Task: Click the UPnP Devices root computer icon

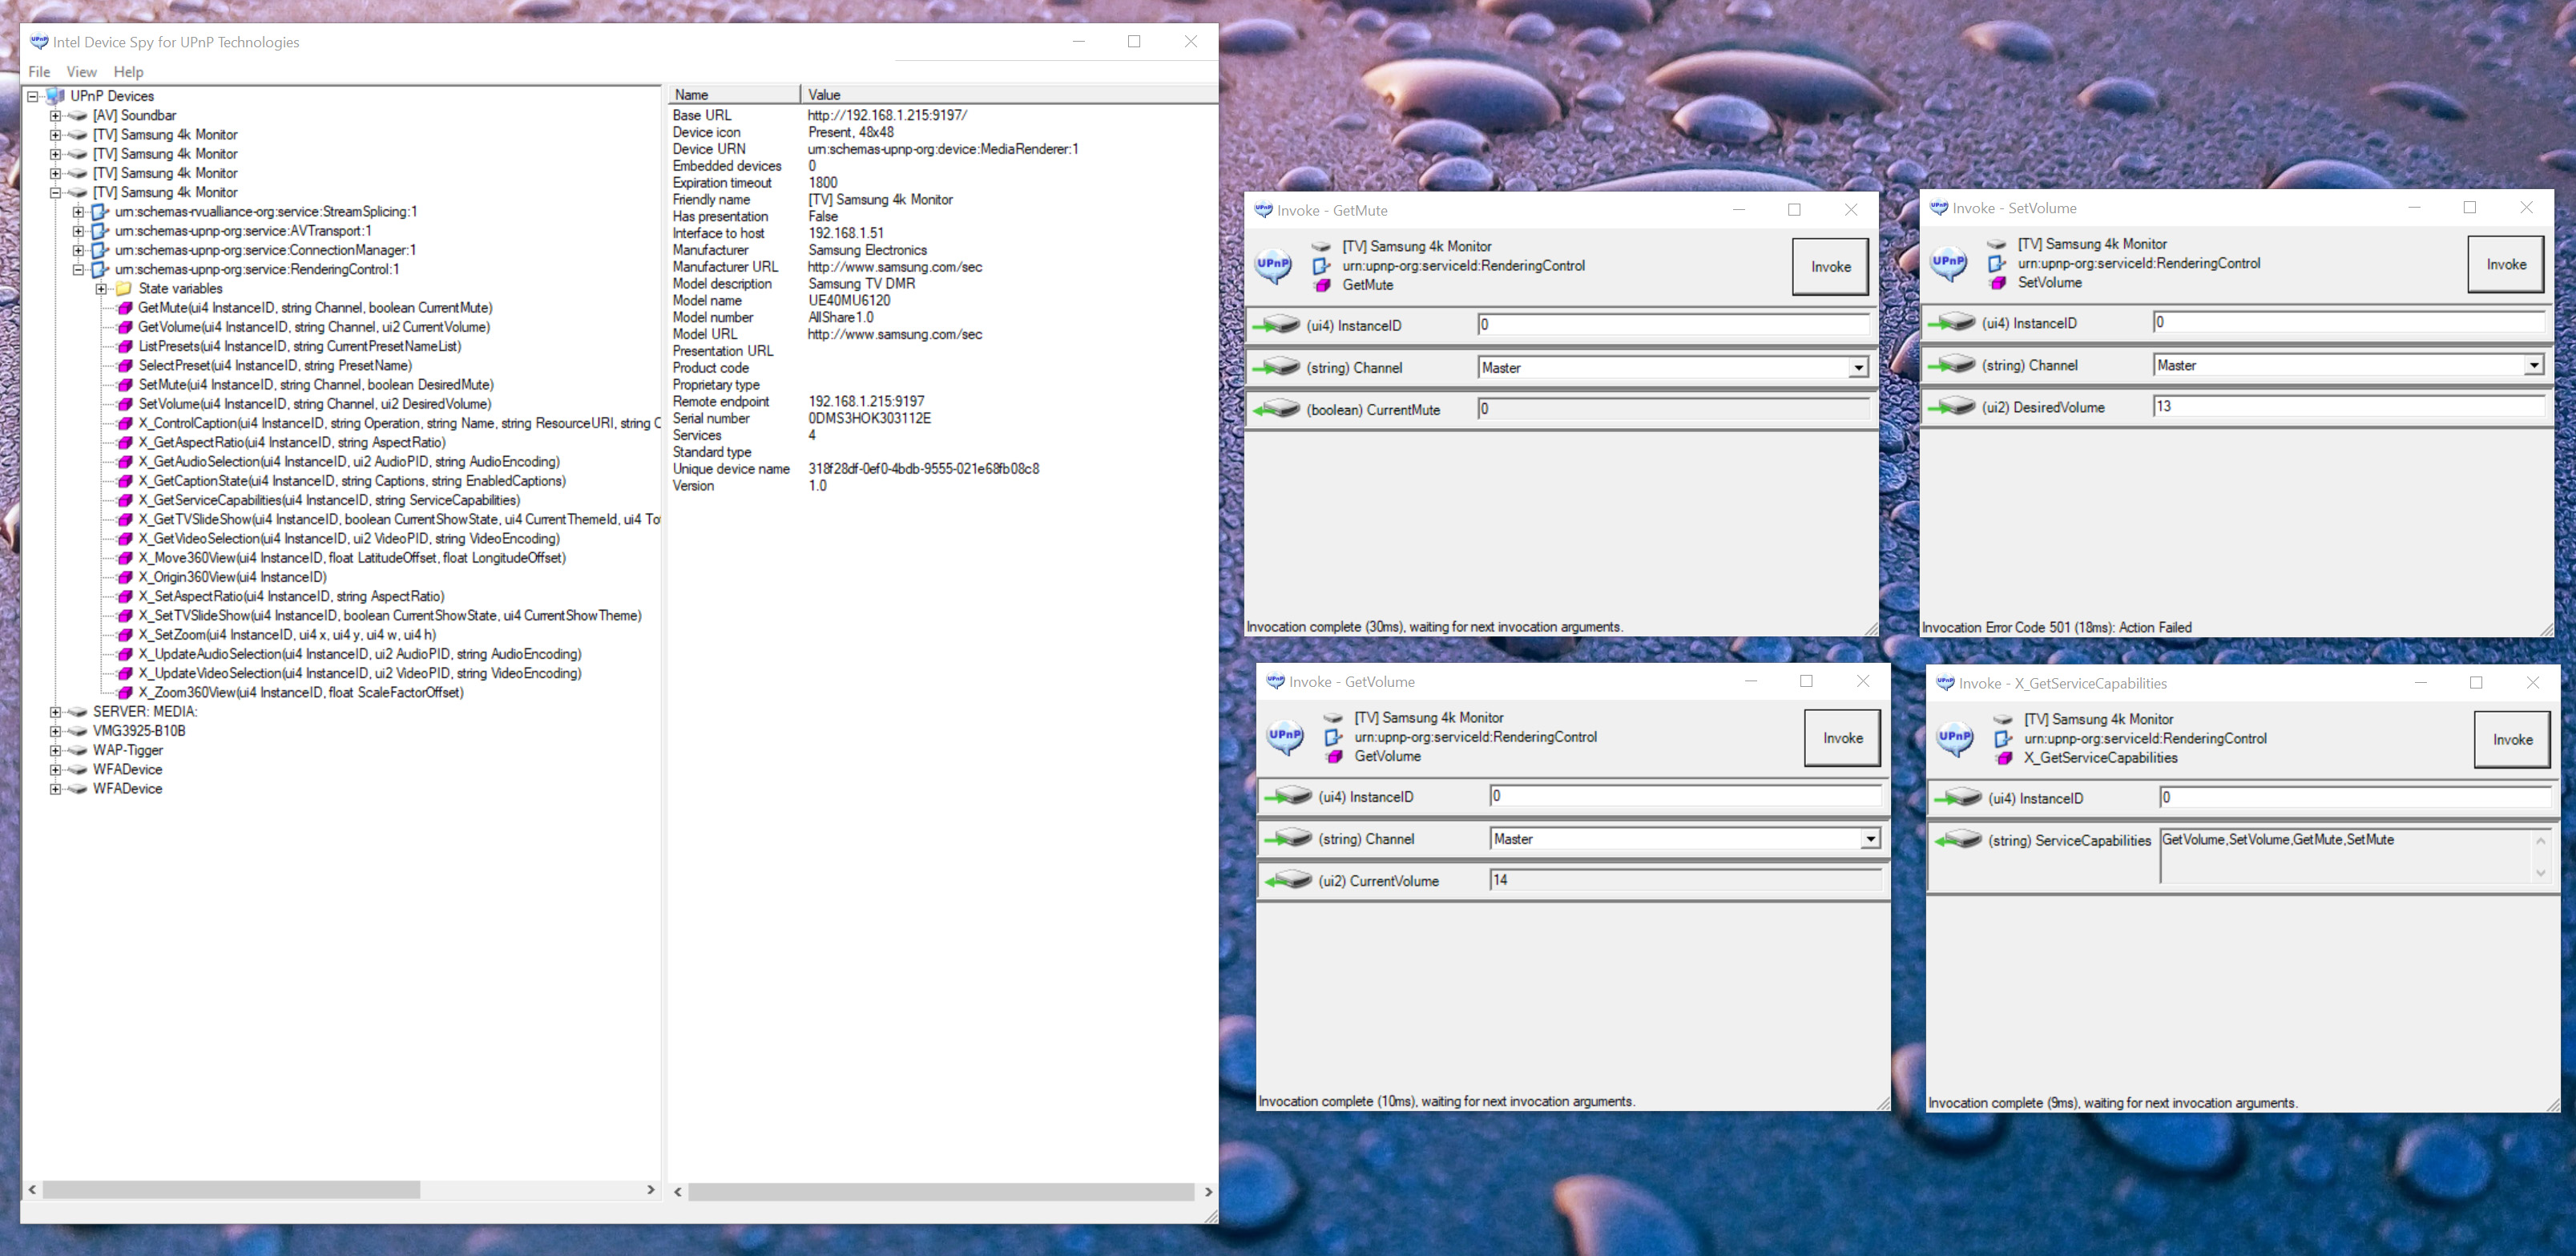Action: (x=55, y=96)
